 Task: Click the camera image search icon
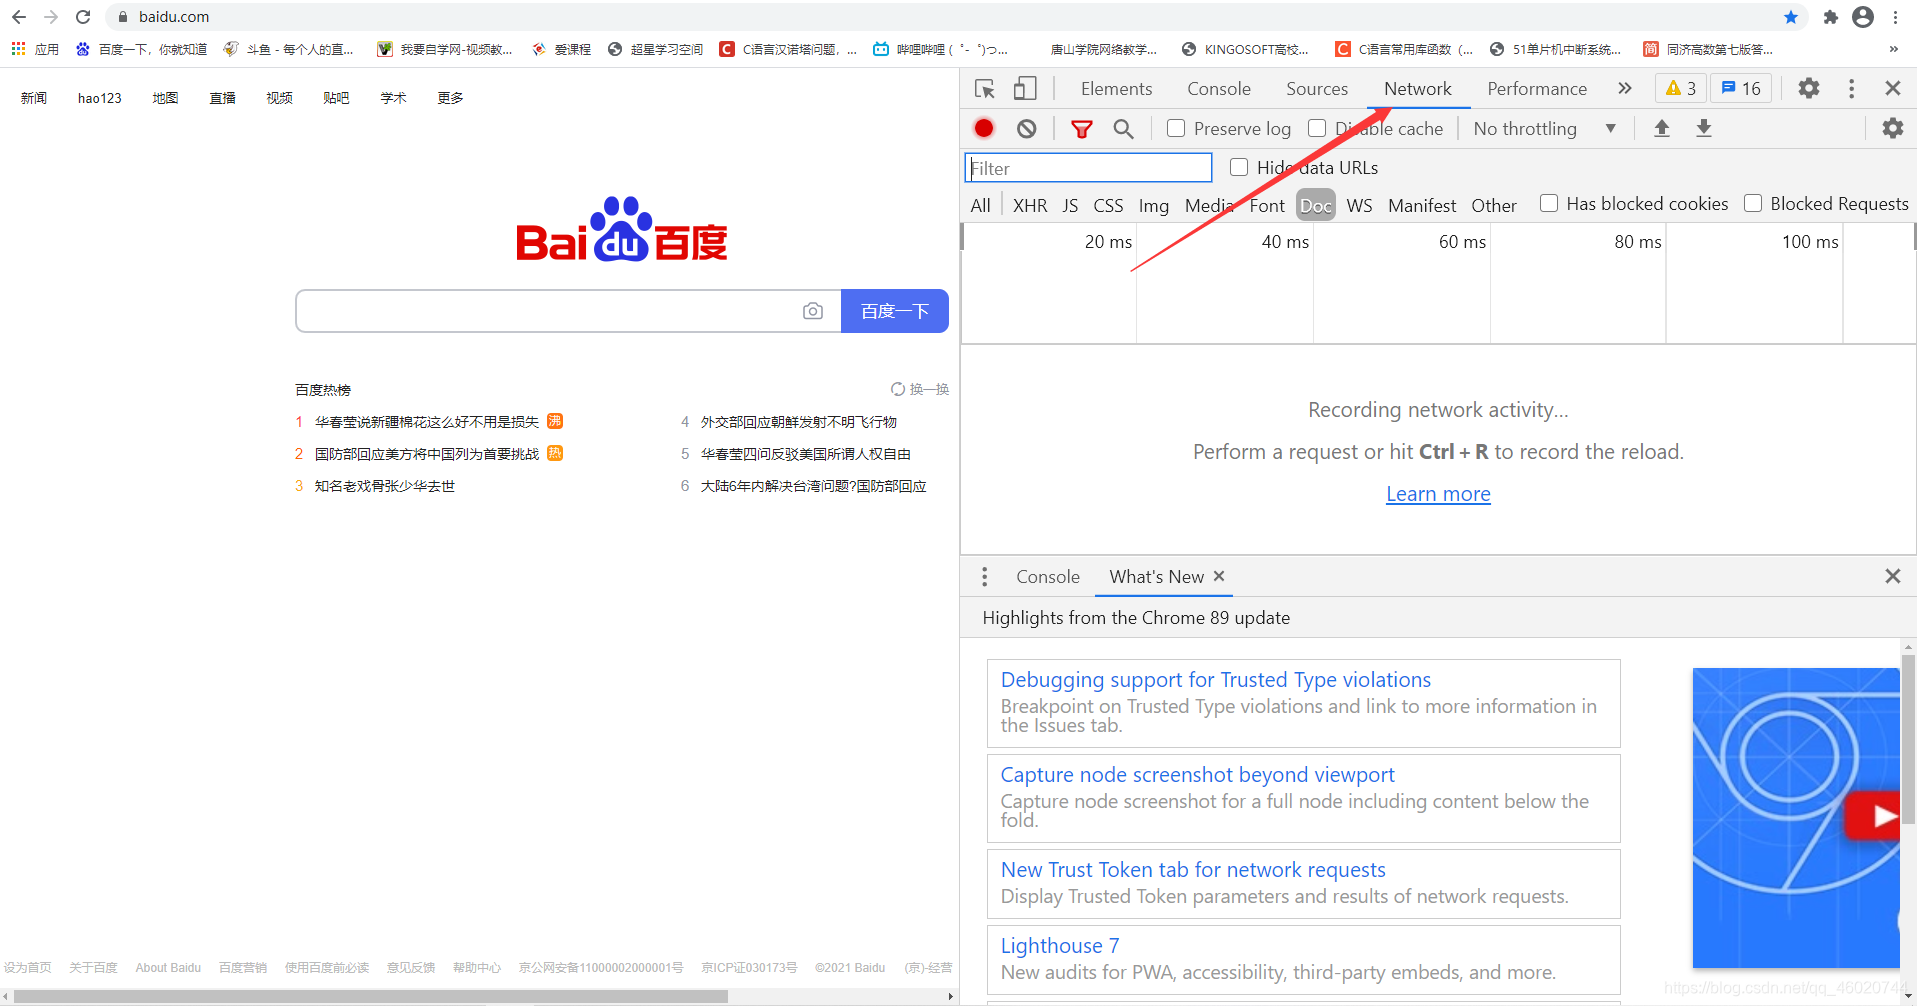[x=813, y=311]
